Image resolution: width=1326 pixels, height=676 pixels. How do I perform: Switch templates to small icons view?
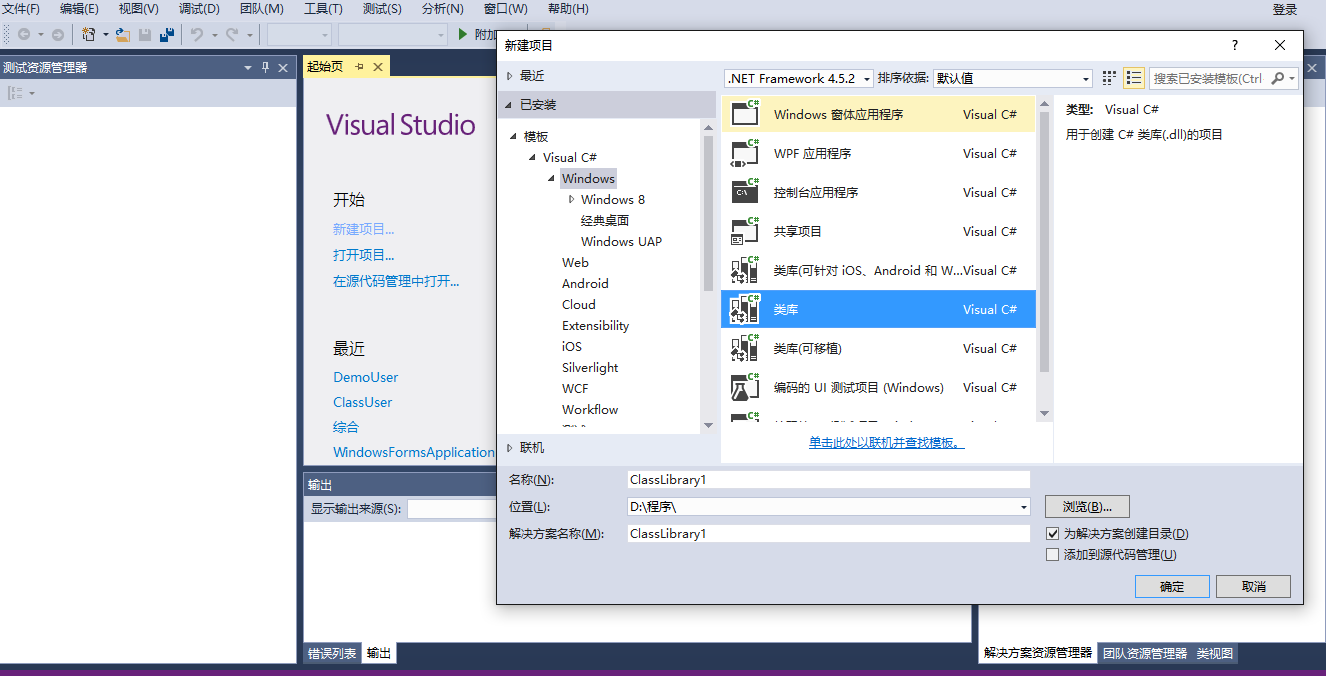(x=1109, y=78)
